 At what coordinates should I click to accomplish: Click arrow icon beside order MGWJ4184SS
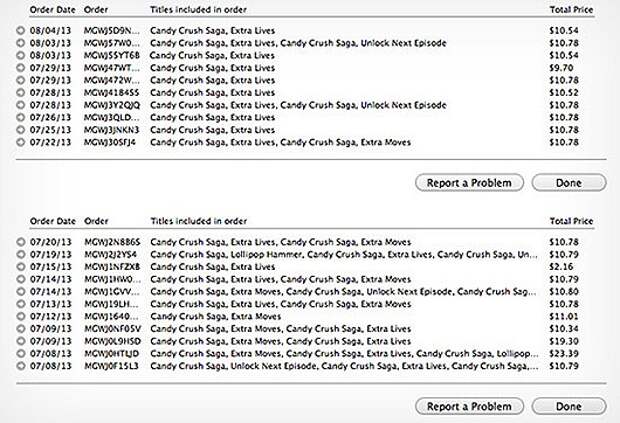coord(21,93)
